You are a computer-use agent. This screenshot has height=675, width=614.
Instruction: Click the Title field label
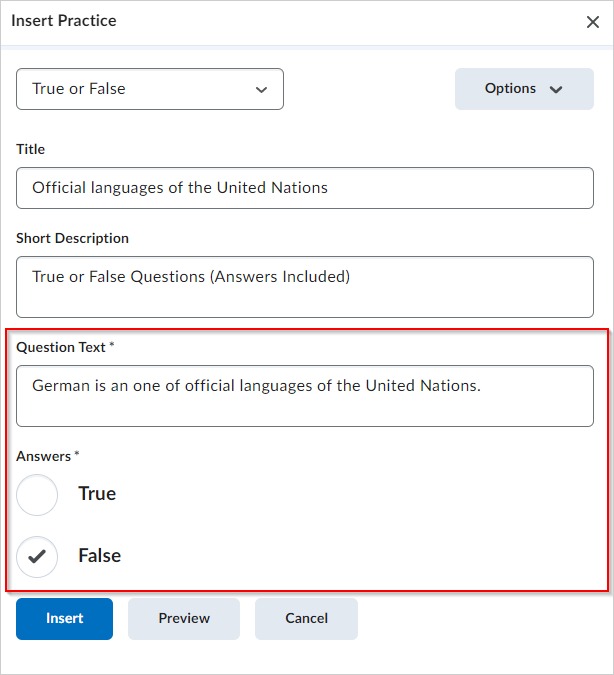click(30, 149)
